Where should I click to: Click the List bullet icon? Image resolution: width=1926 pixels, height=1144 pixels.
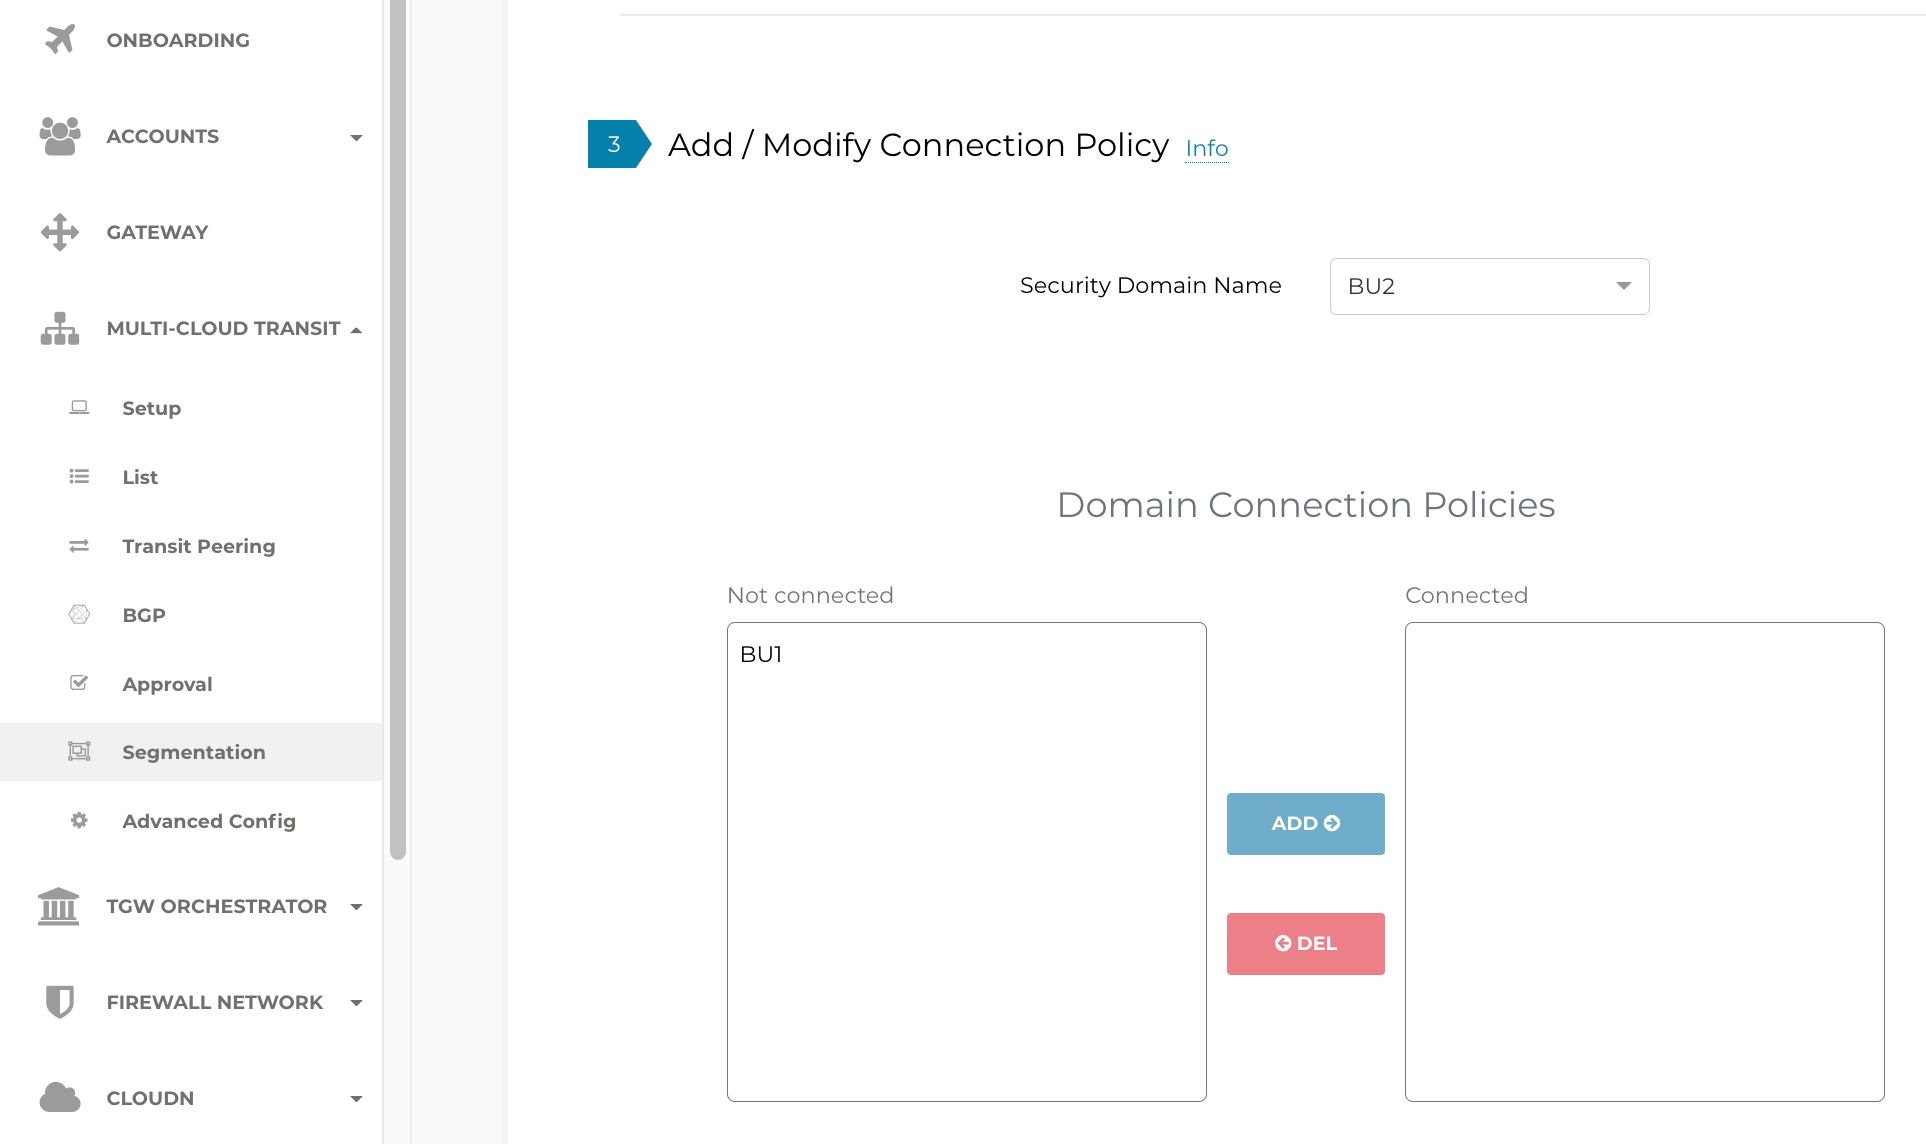79,477
